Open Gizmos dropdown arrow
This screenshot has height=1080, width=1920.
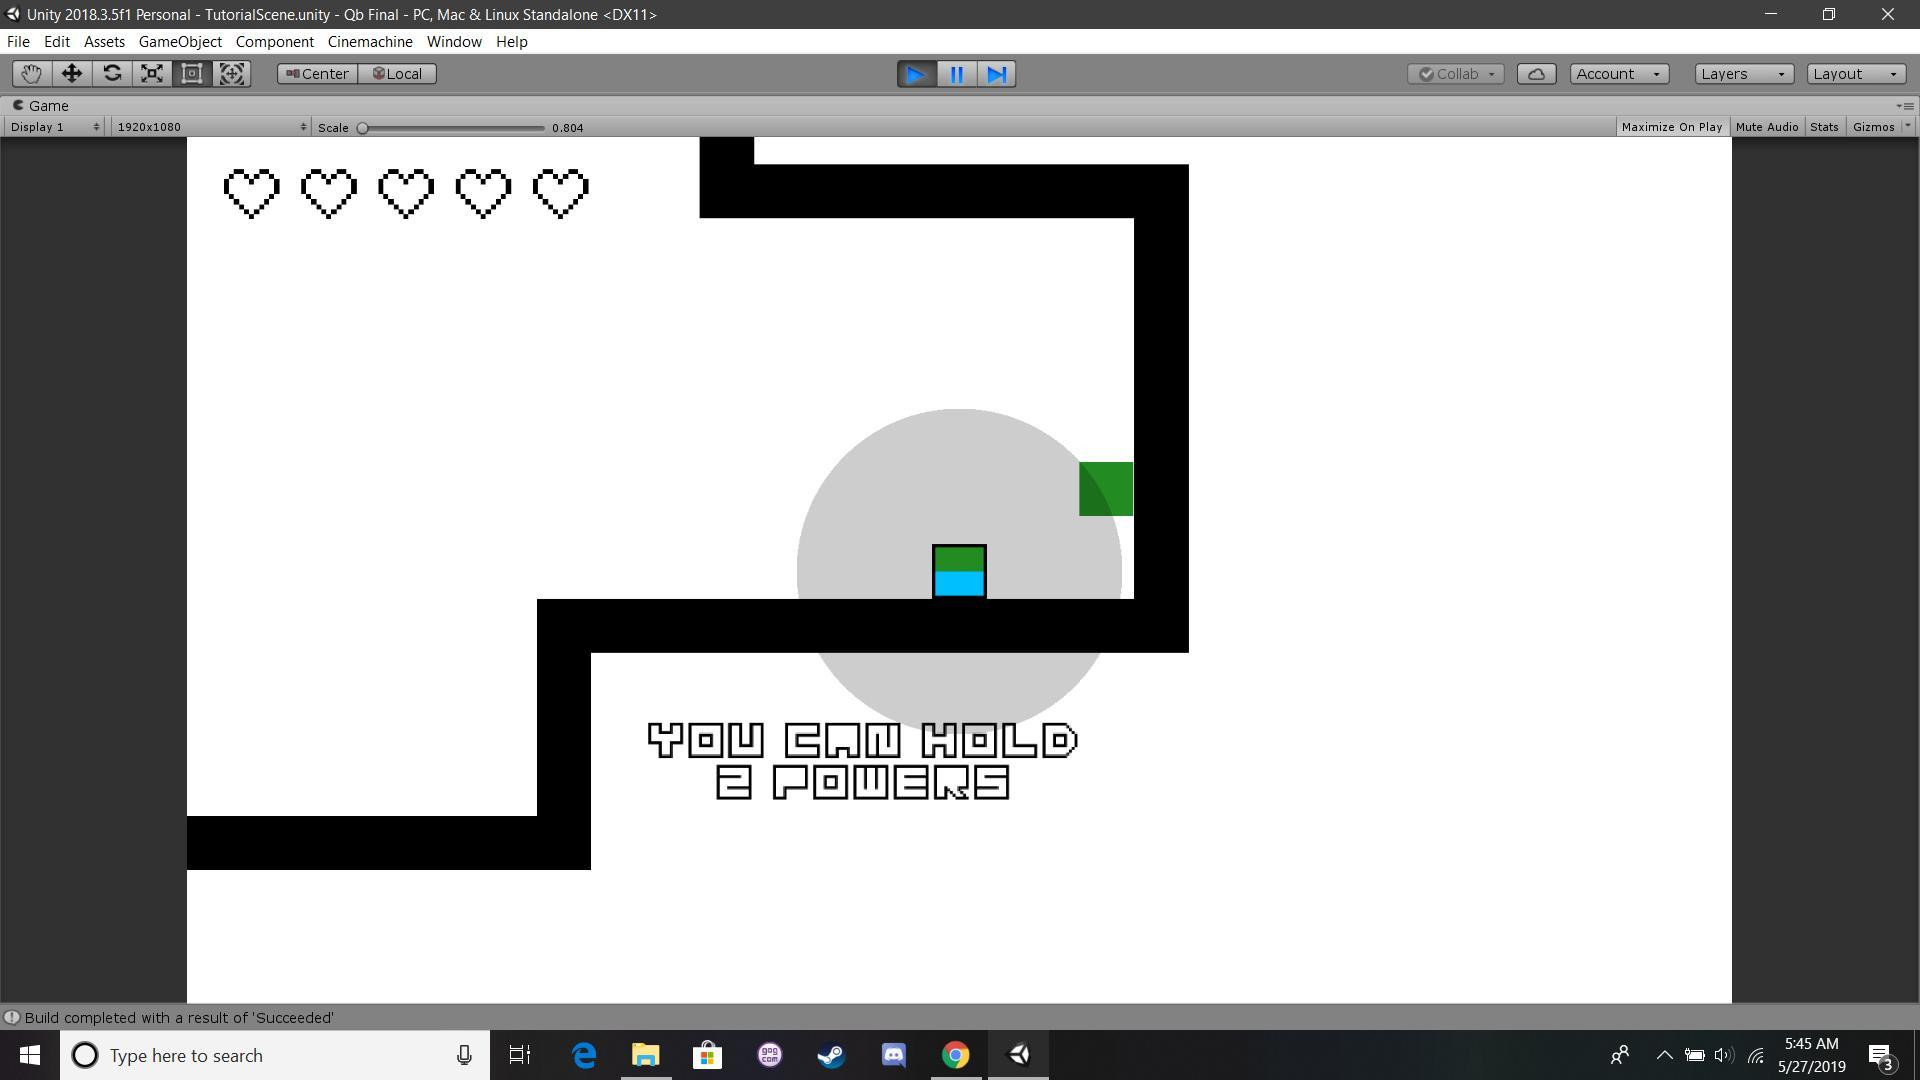(1907, 127)
